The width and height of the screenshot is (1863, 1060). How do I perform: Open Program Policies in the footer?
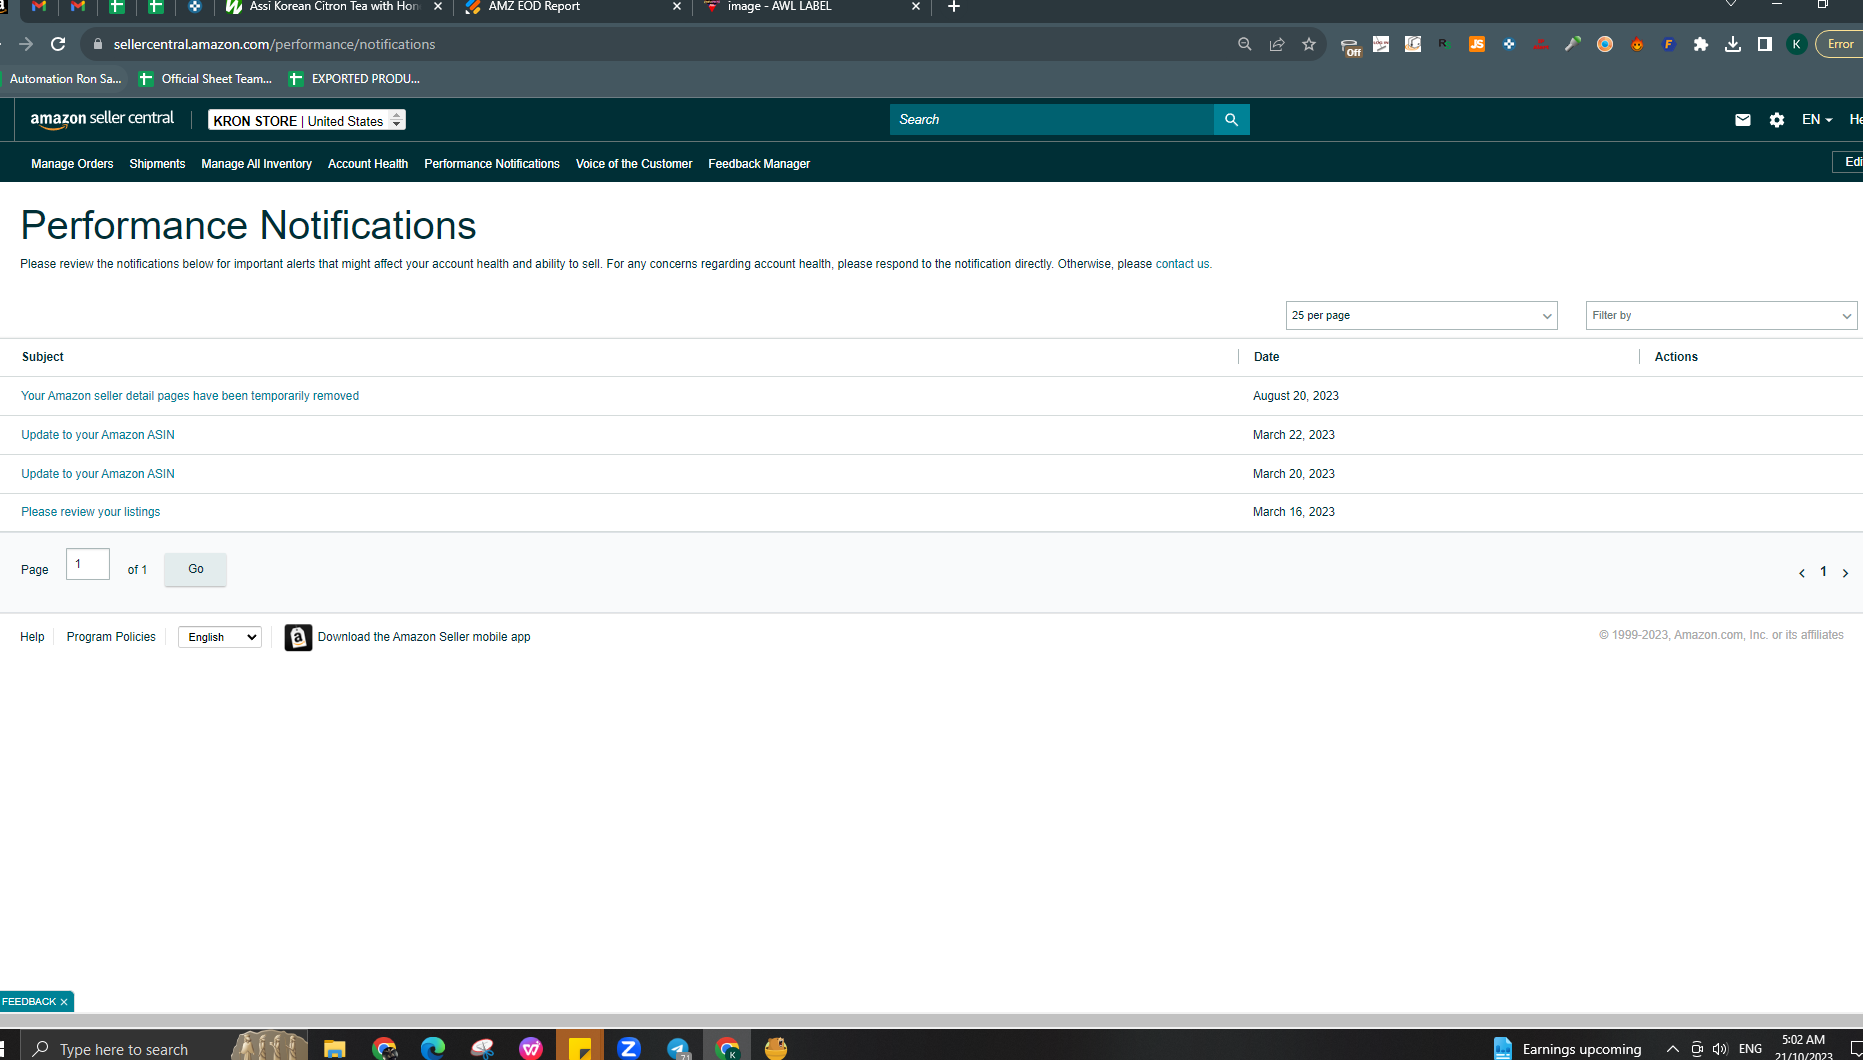(x=111, y=637)
